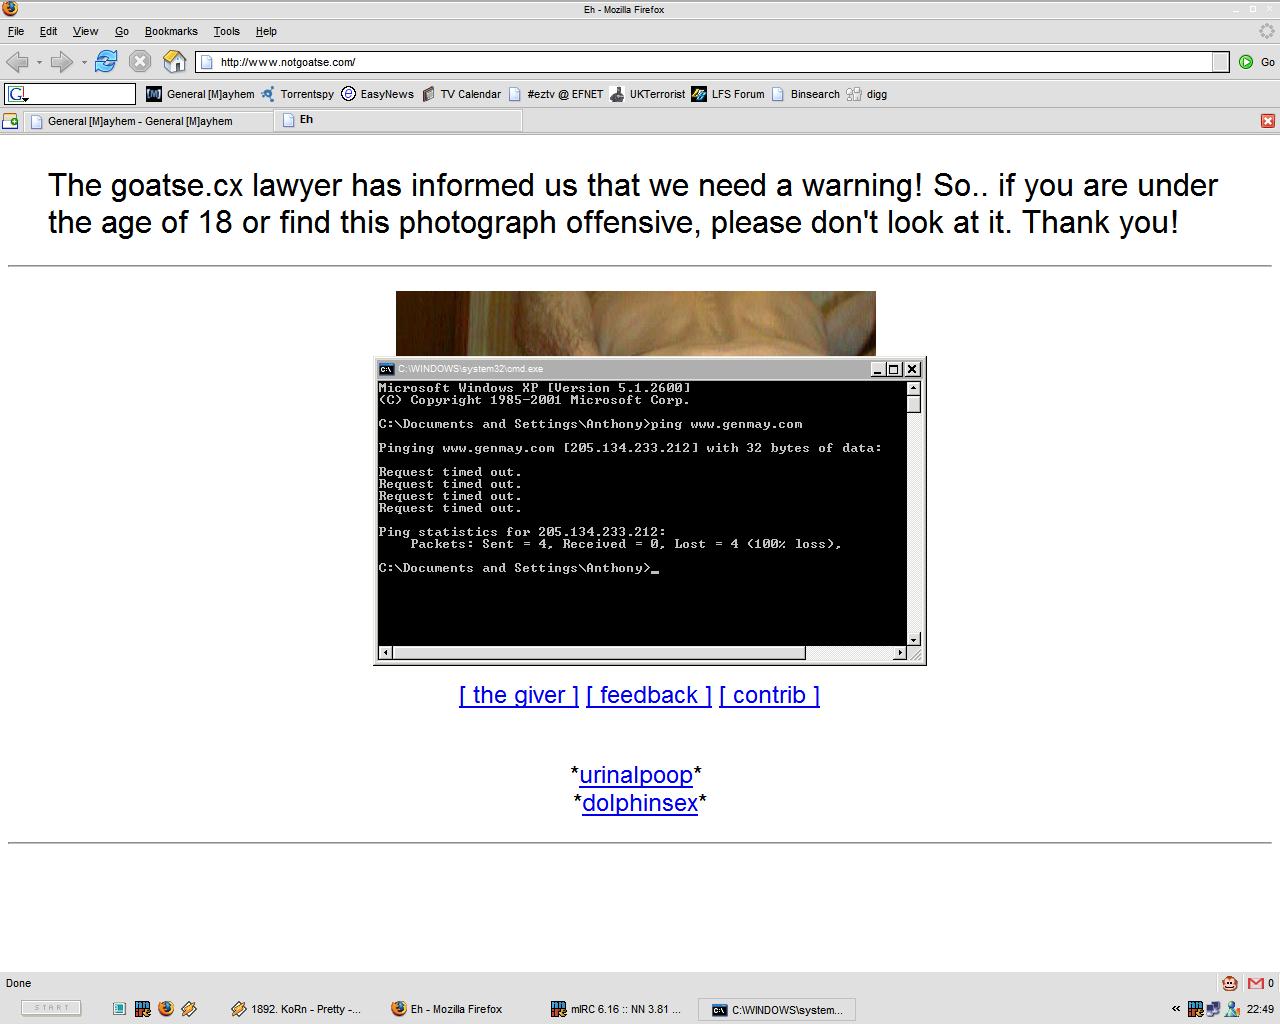1280x1024 pixels.
Task: Open the Go menu
Action: point(122,31)
